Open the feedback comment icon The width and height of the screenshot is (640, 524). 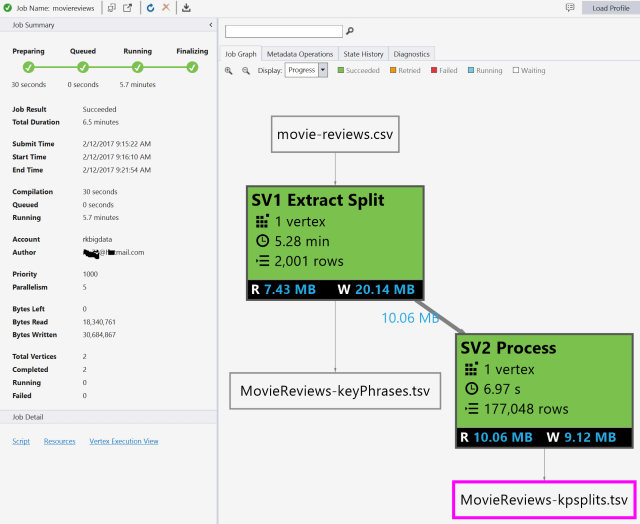pyautogui.click(x=570, y=8)
